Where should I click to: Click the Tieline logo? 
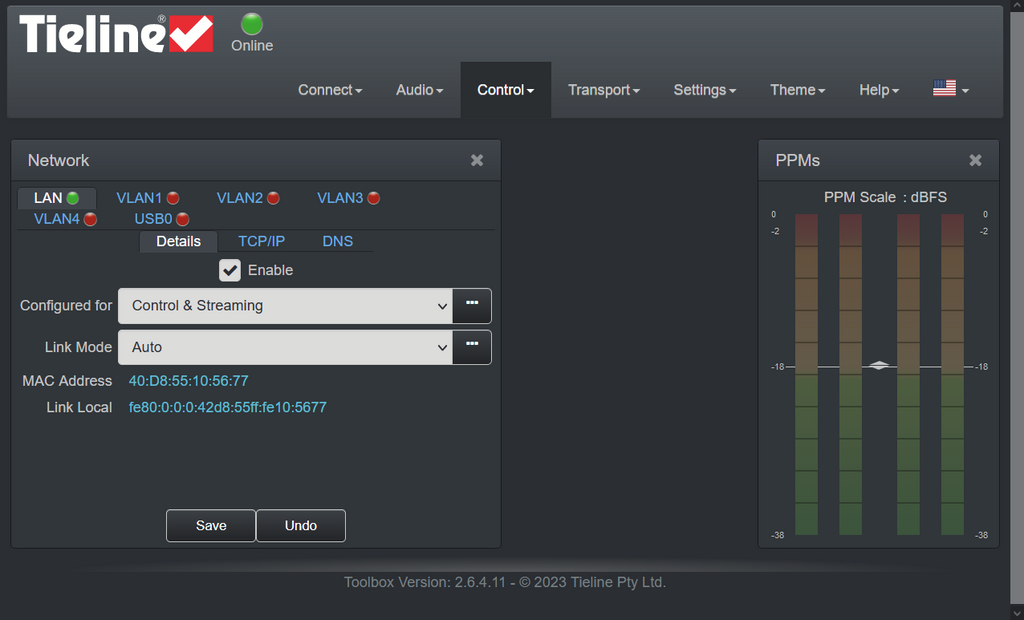pyautogui.click(x=116, y=34)
